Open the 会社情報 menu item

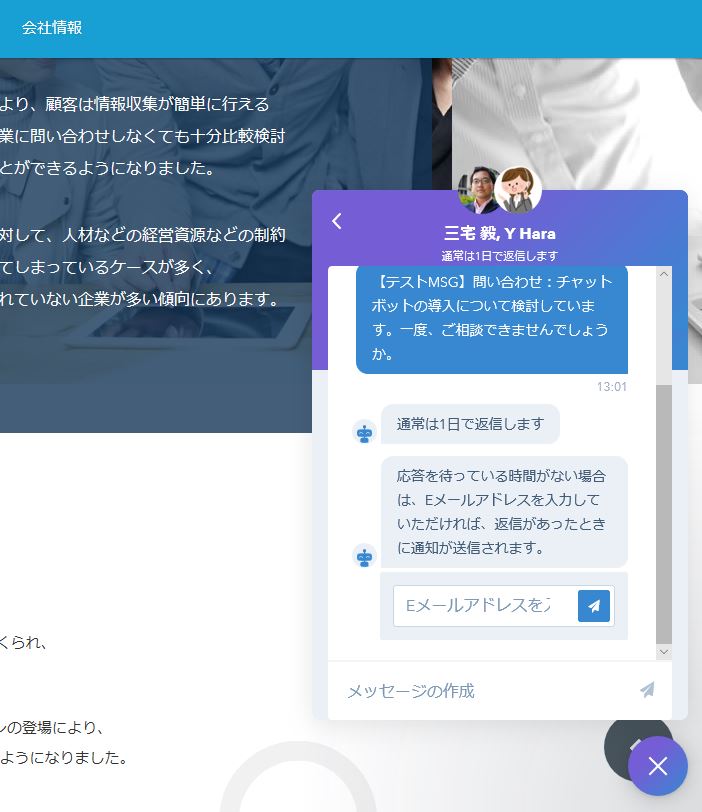52,28
